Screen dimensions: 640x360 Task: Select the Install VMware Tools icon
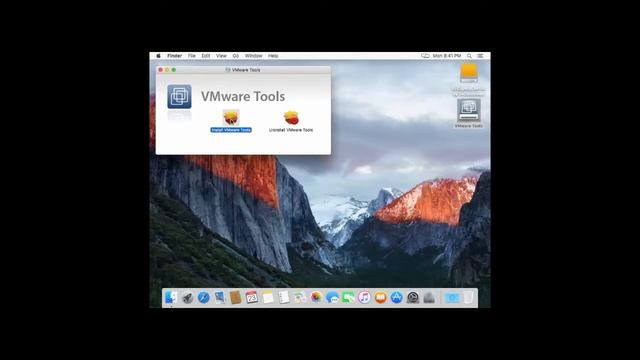[231, 118]
